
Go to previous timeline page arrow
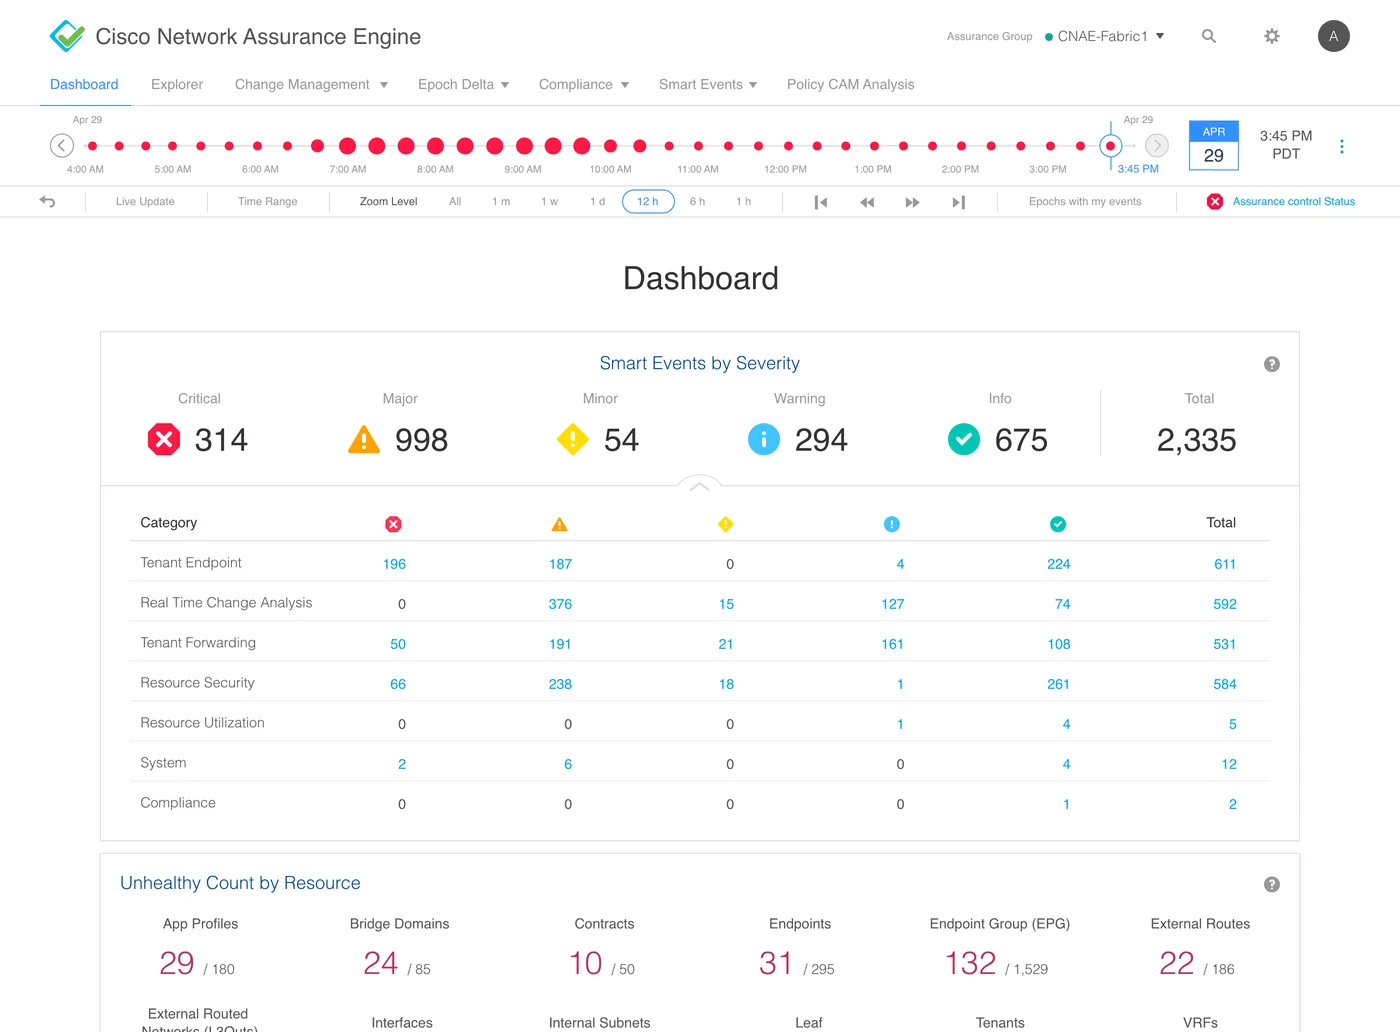[x=62, y=146]
